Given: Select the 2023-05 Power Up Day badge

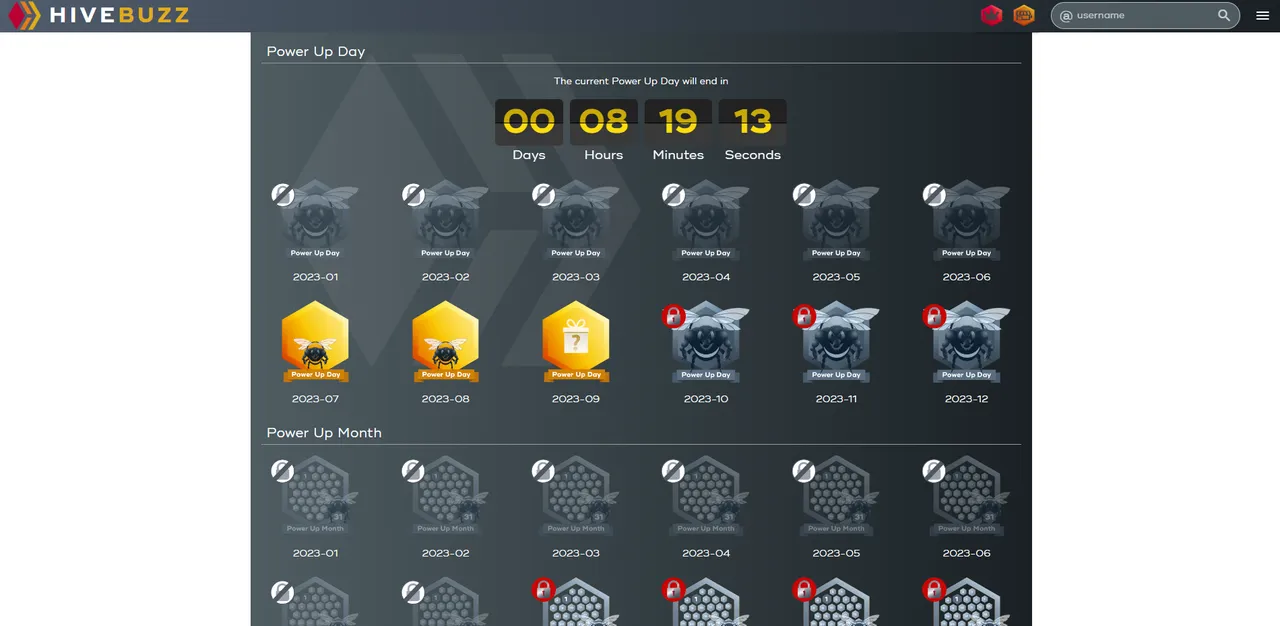Looking at the screenshot, I should [836, 220].
